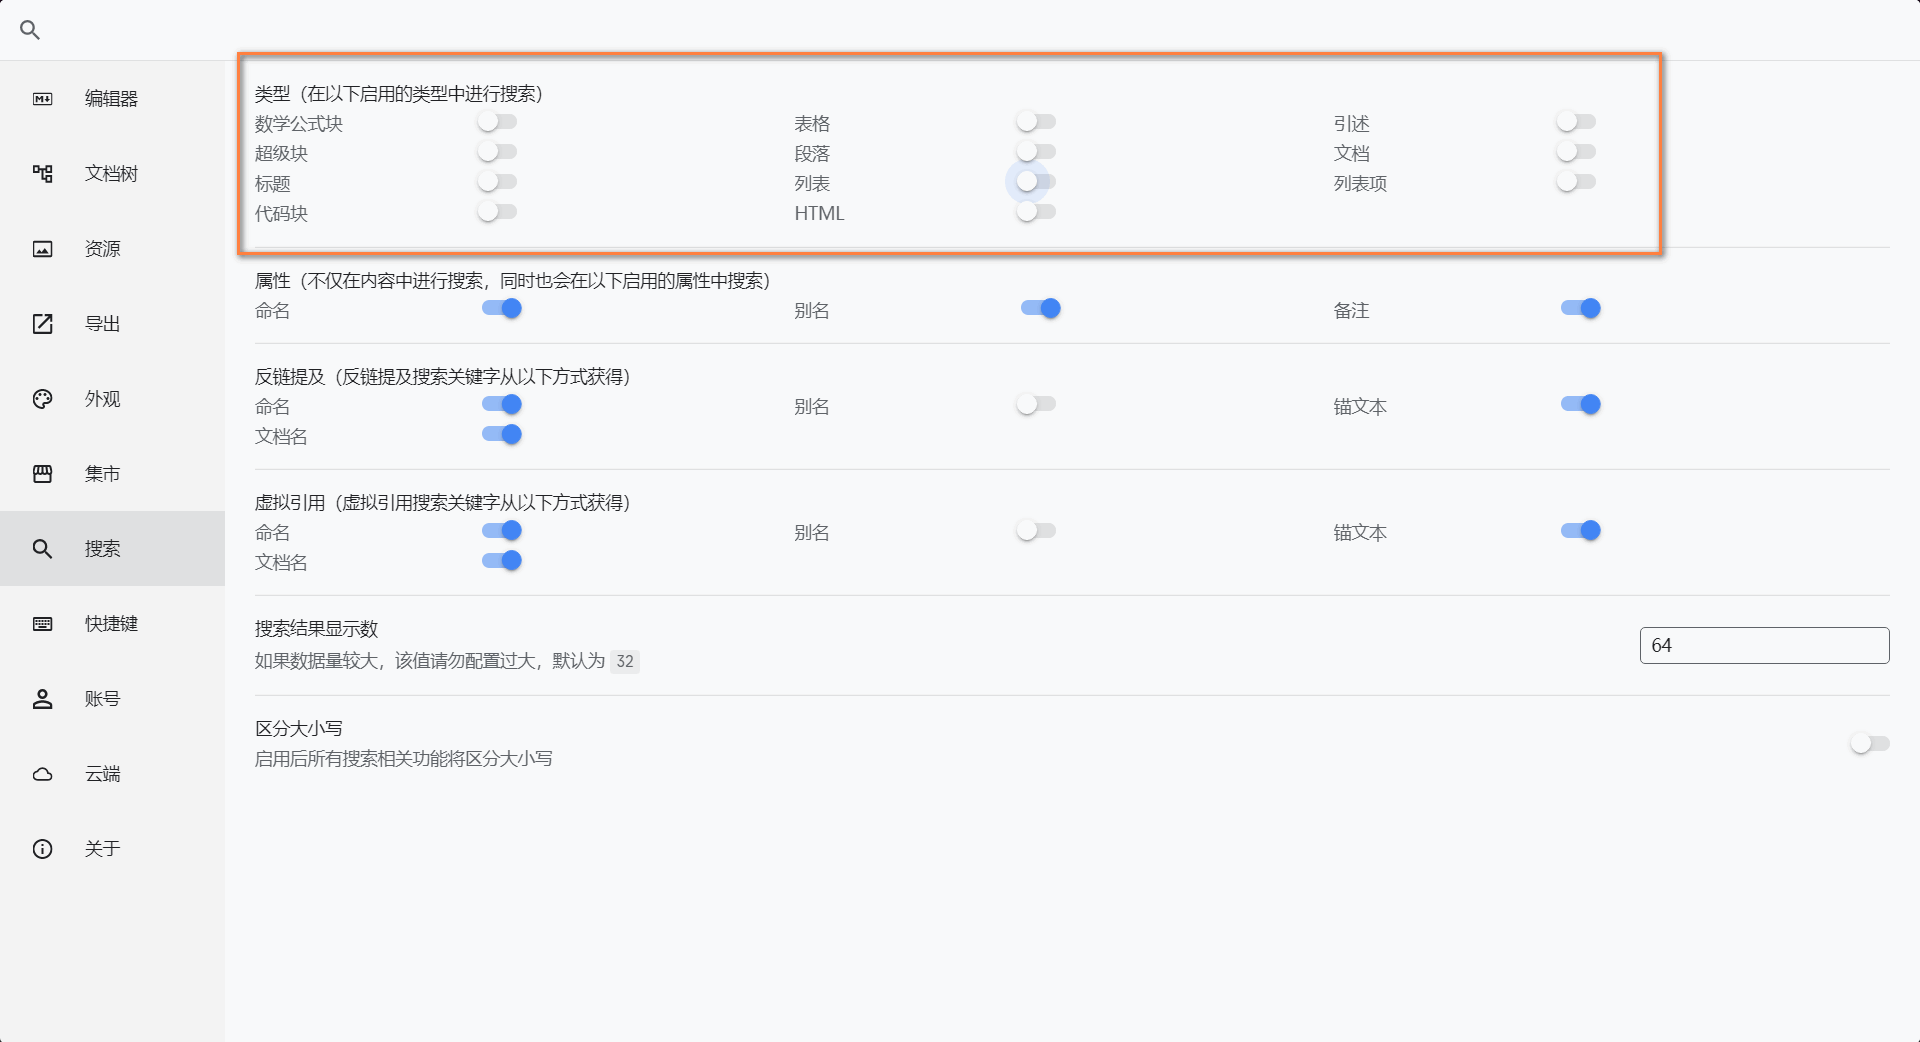Open the 云端 cloud settings icon
Screen dimensions: 1920x1042
[x=42, y=773]
